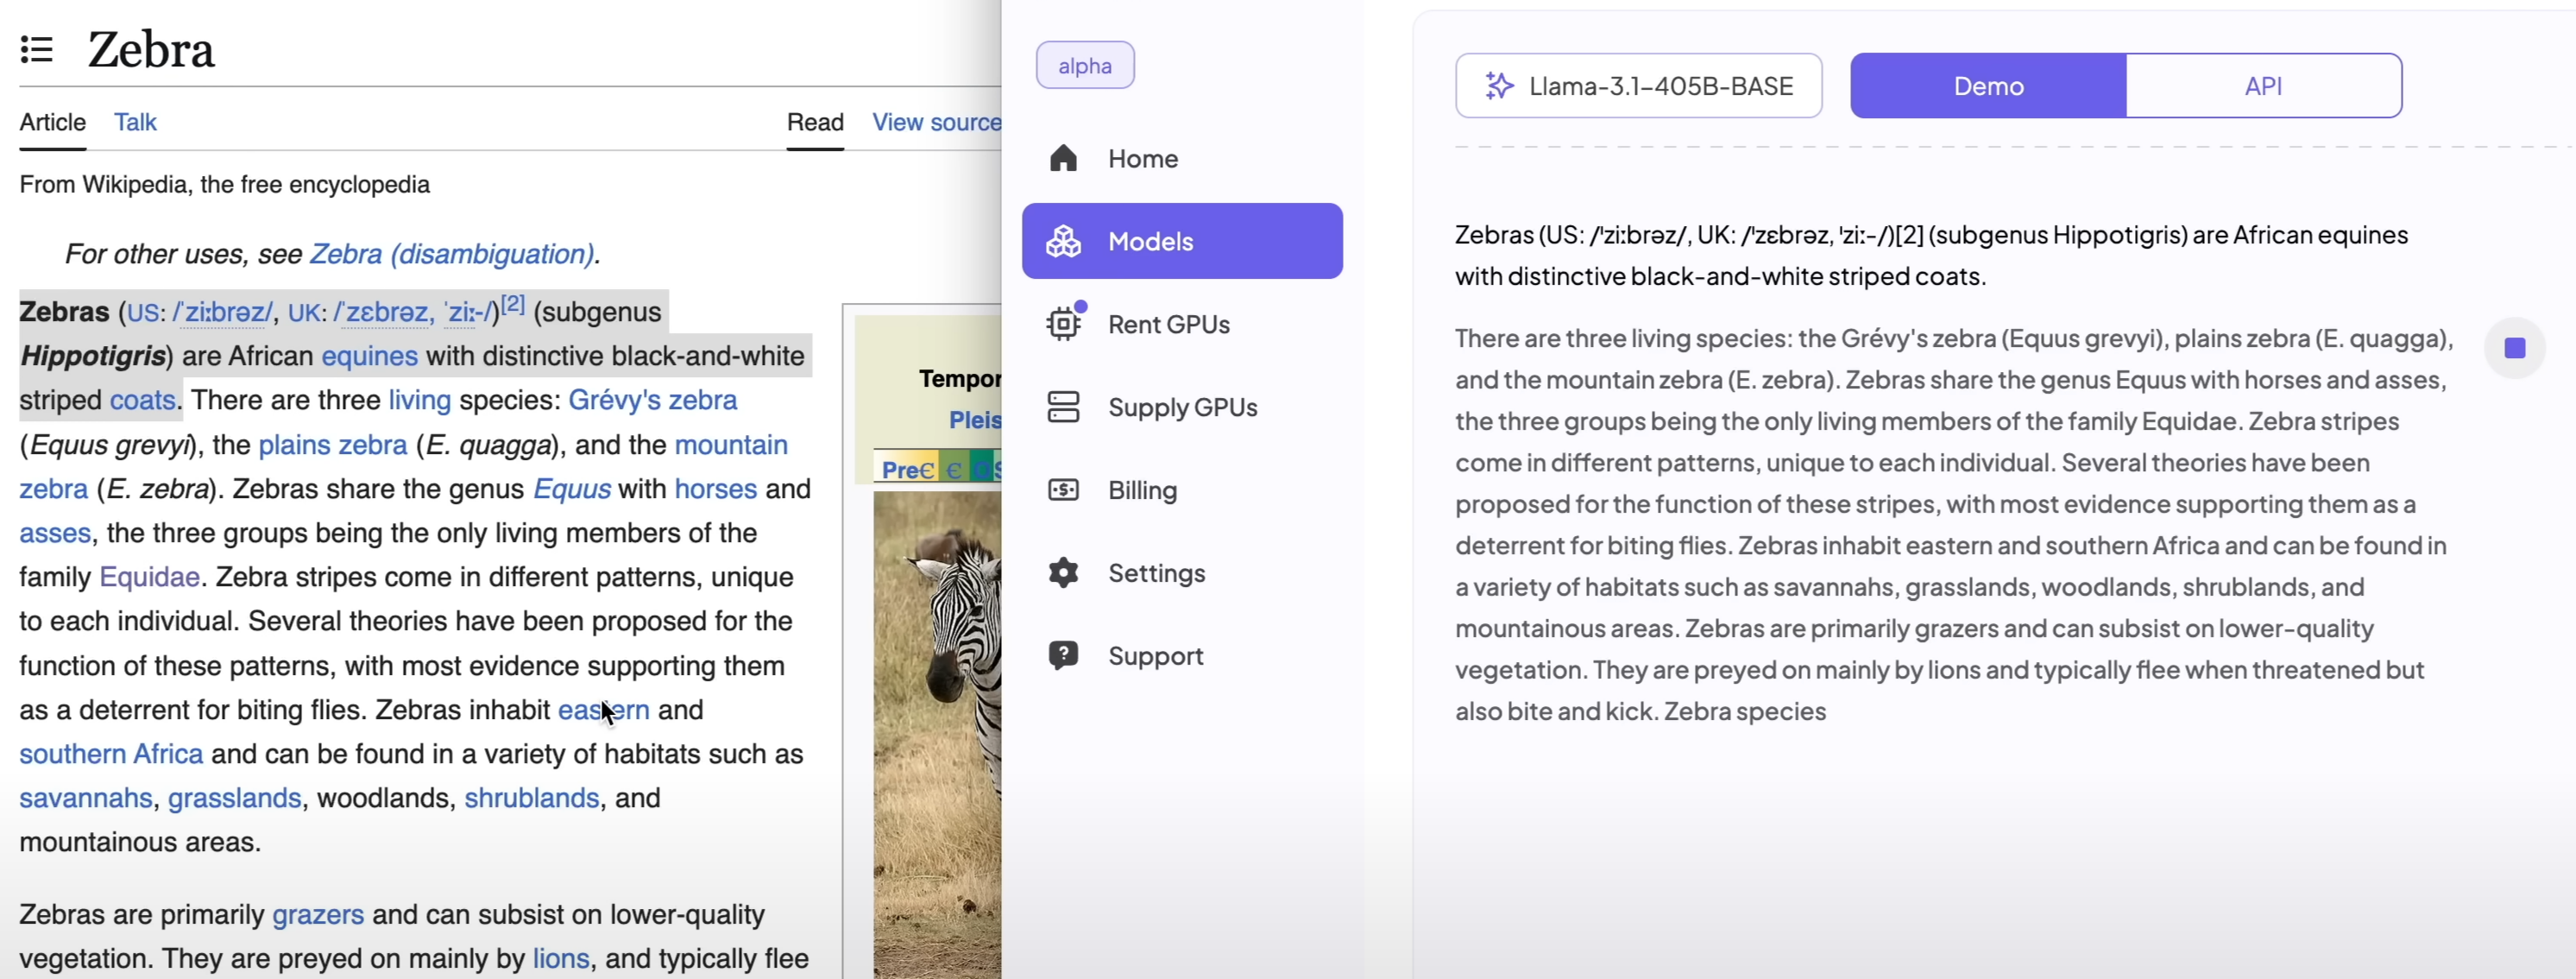Click the Support question mark icon

click(x=1063, y=656)
